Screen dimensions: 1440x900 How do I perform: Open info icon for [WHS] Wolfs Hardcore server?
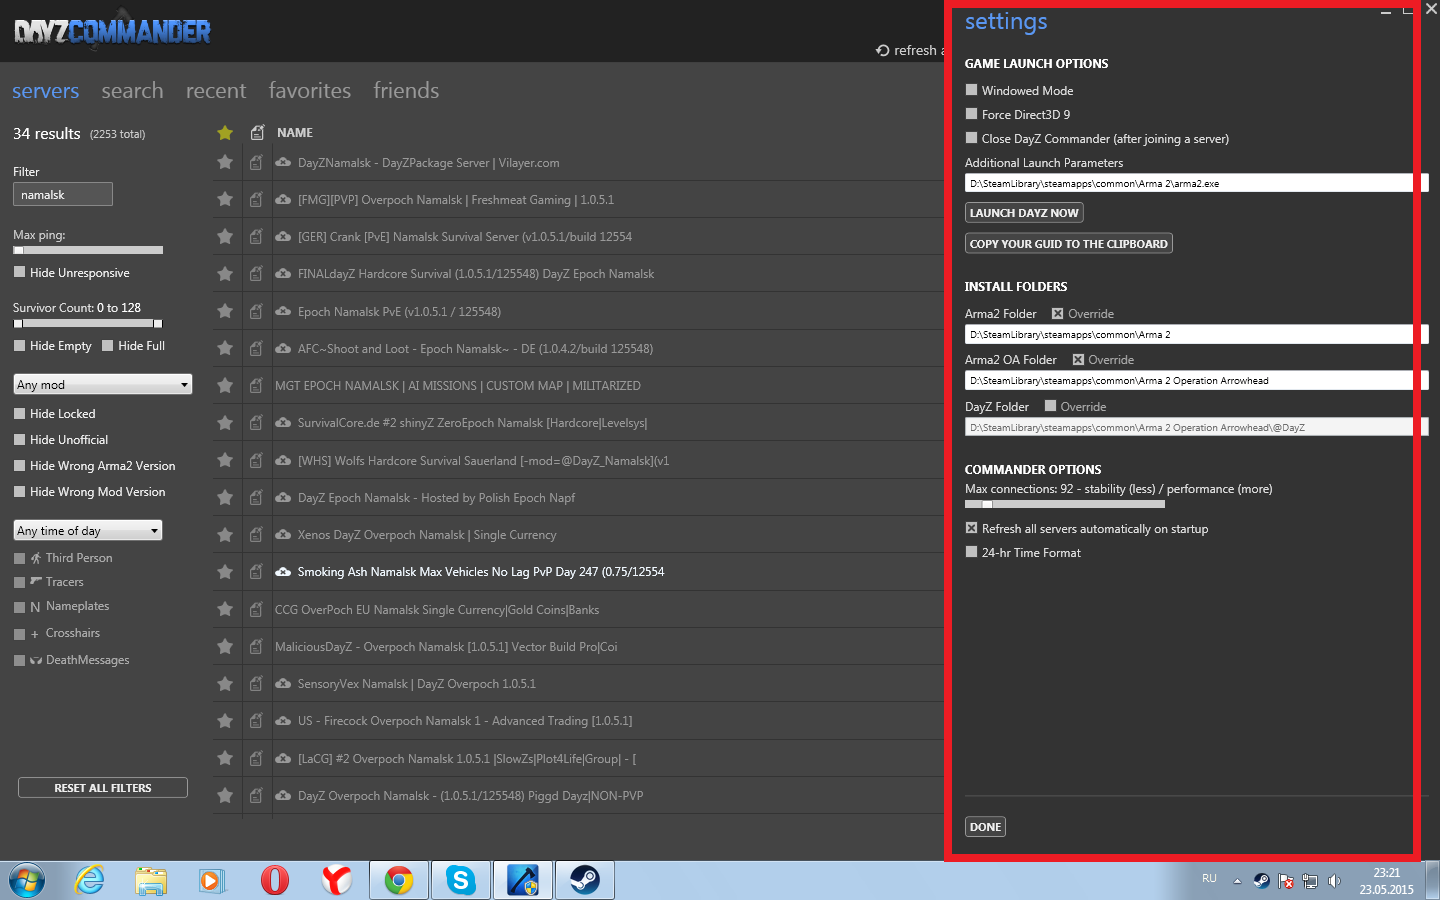point(256,460)
